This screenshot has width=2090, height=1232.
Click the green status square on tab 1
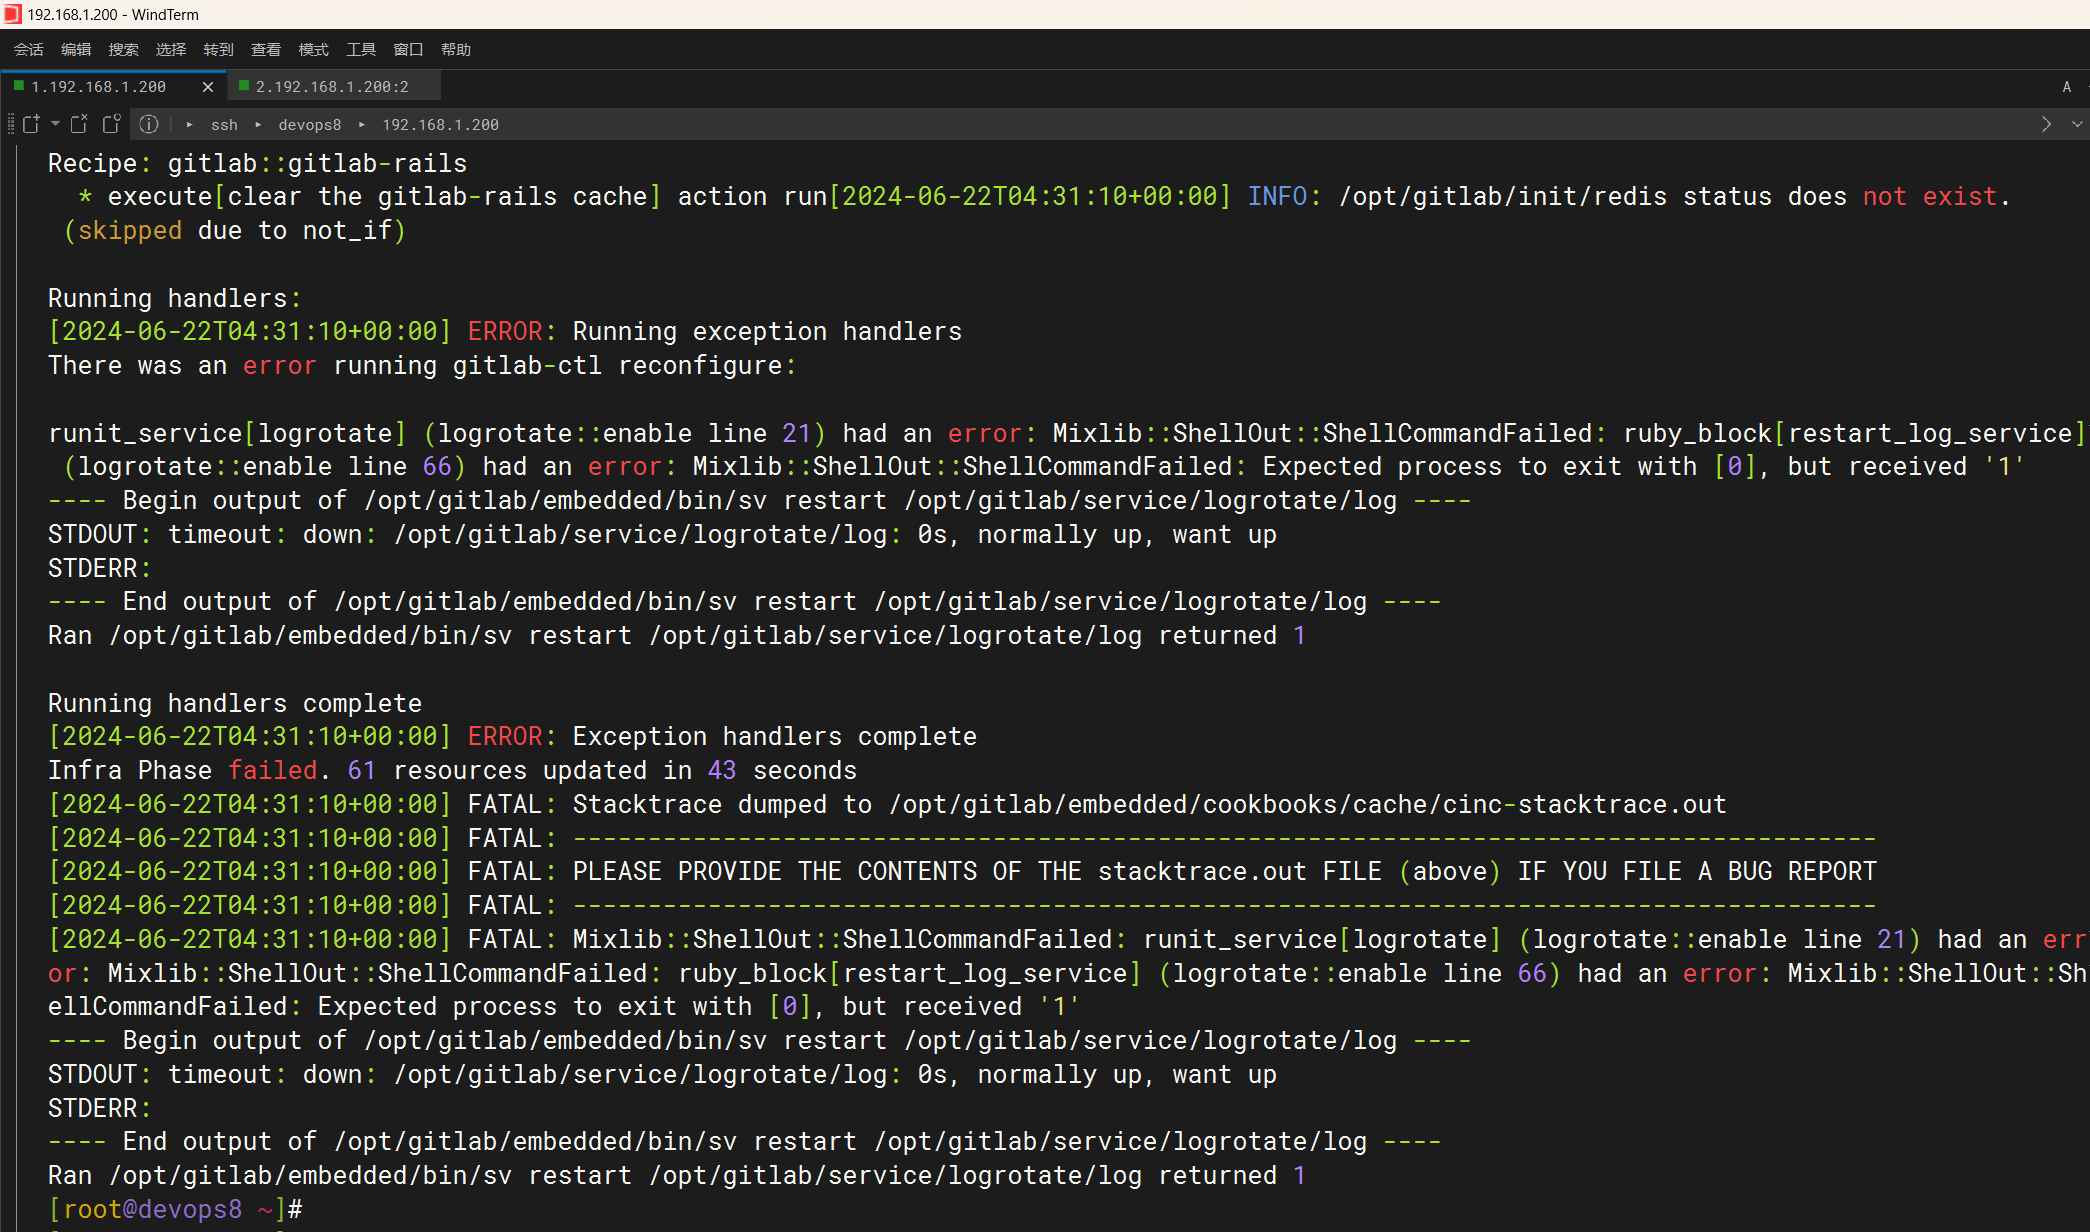click(18, 86)
